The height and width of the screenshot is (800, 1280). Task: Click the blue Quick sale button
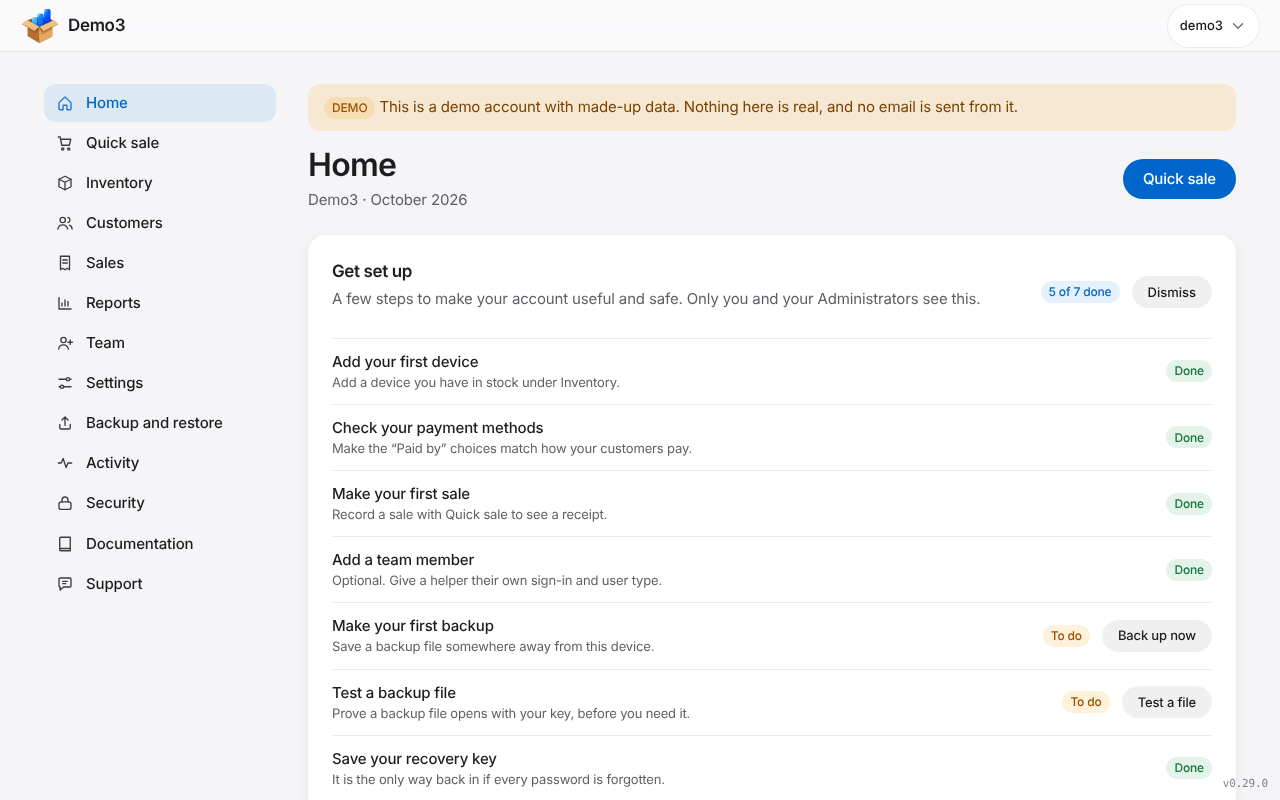pyautogui.click(x=1179, y=179)
